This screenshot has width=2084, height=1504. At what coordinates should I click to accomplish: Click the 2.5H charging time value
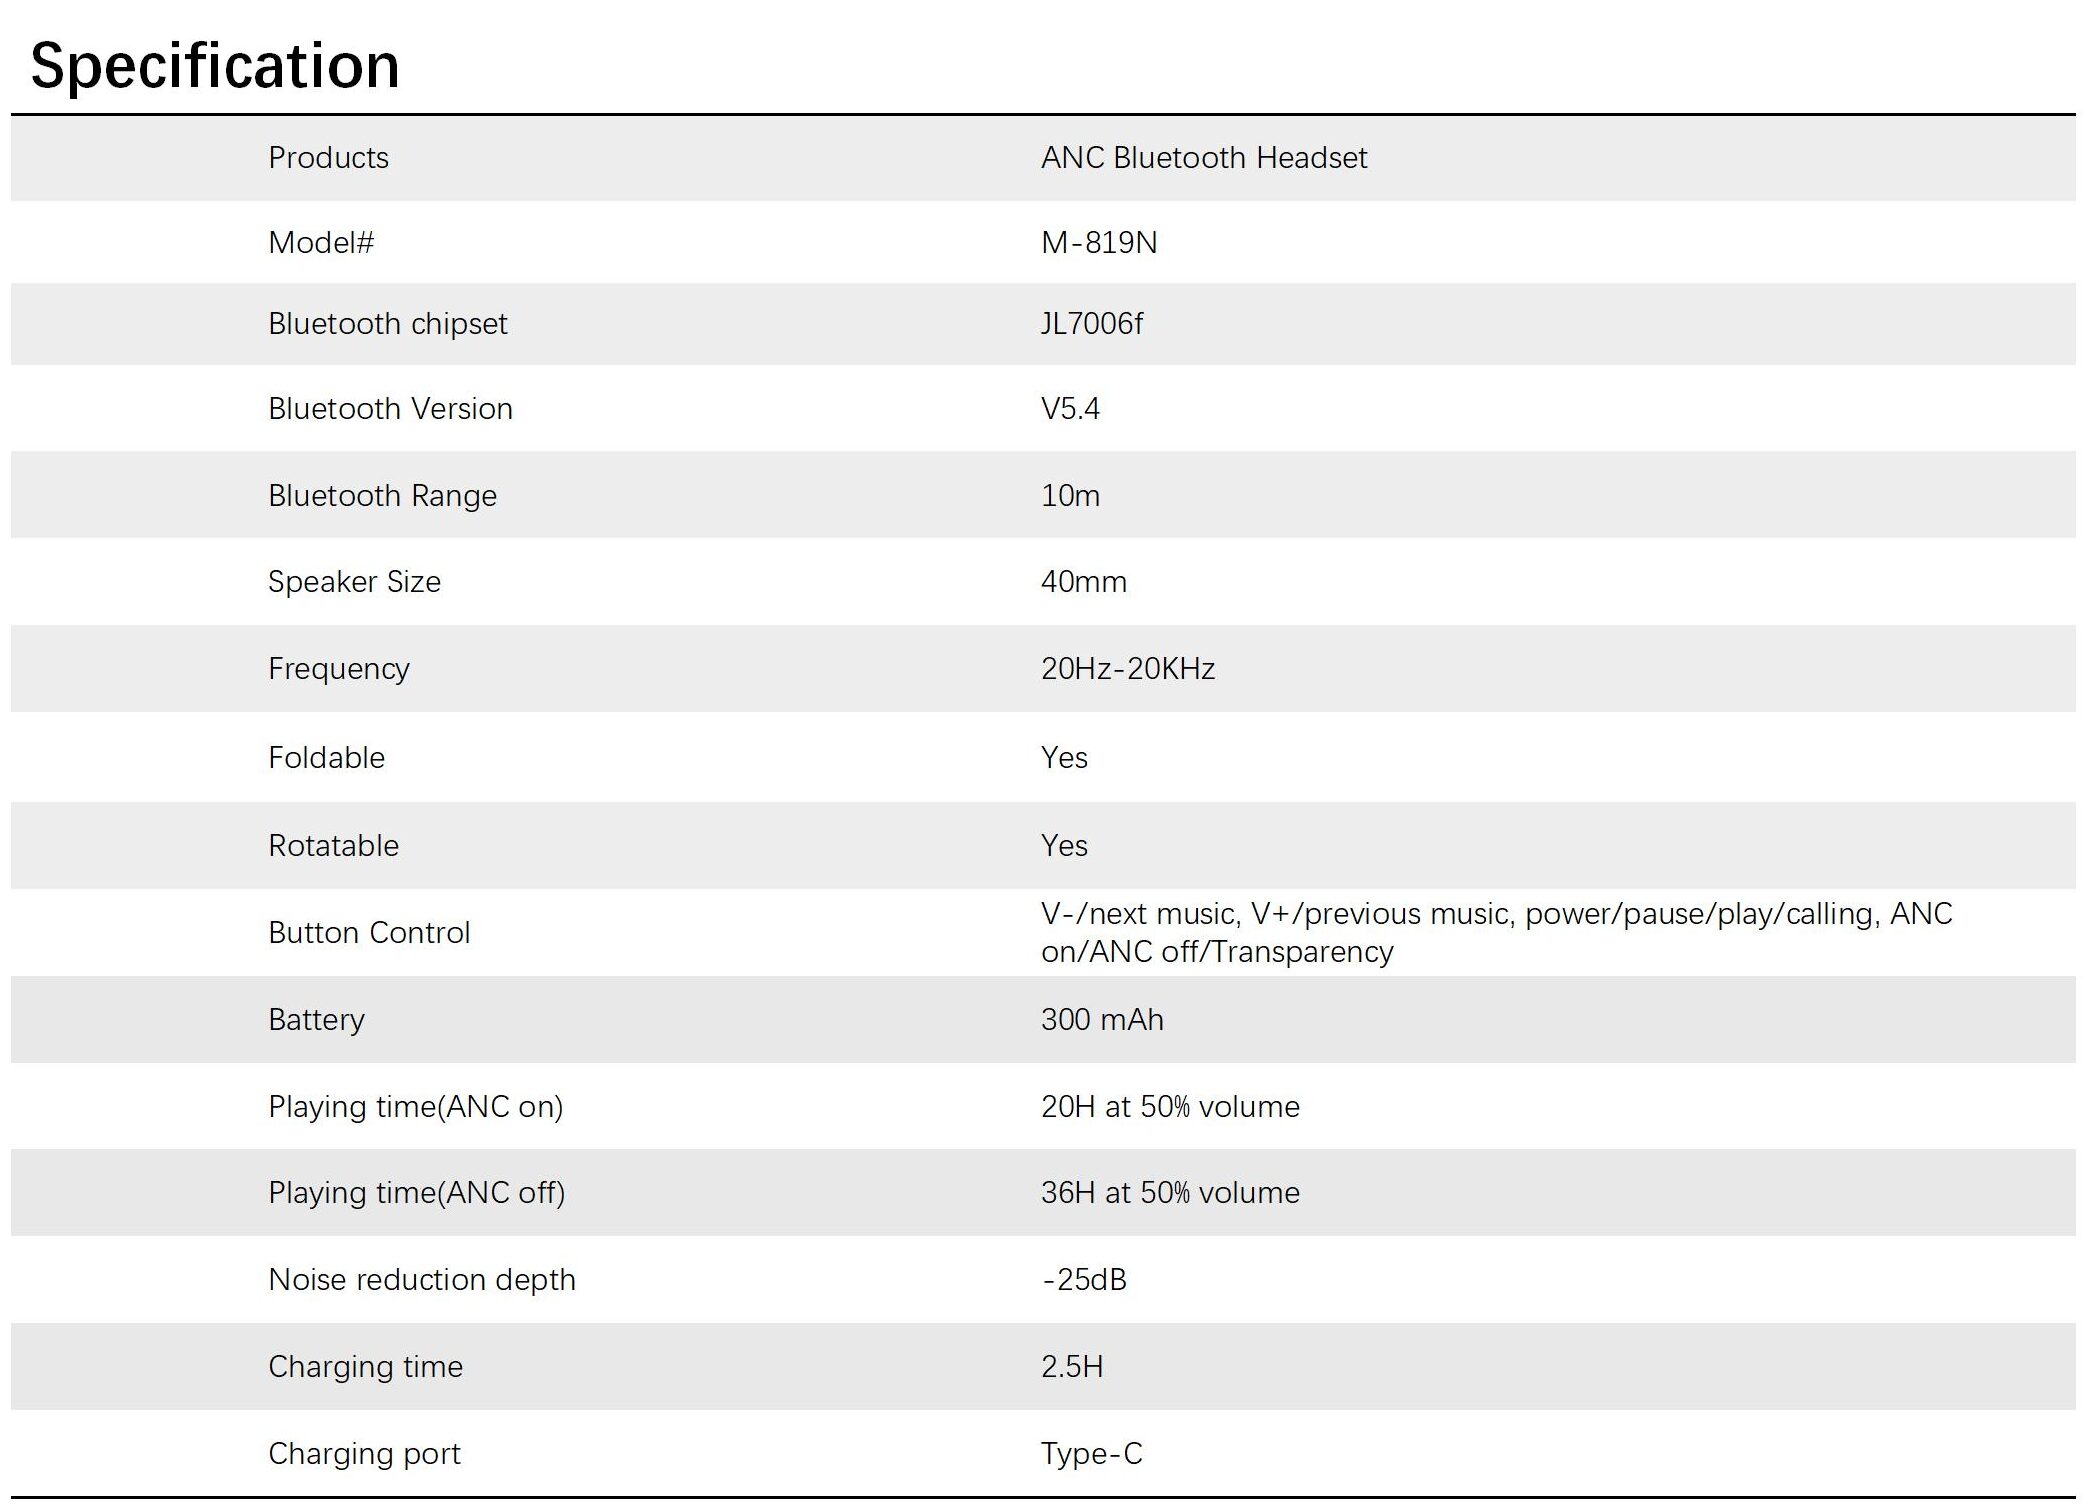1071,1367
